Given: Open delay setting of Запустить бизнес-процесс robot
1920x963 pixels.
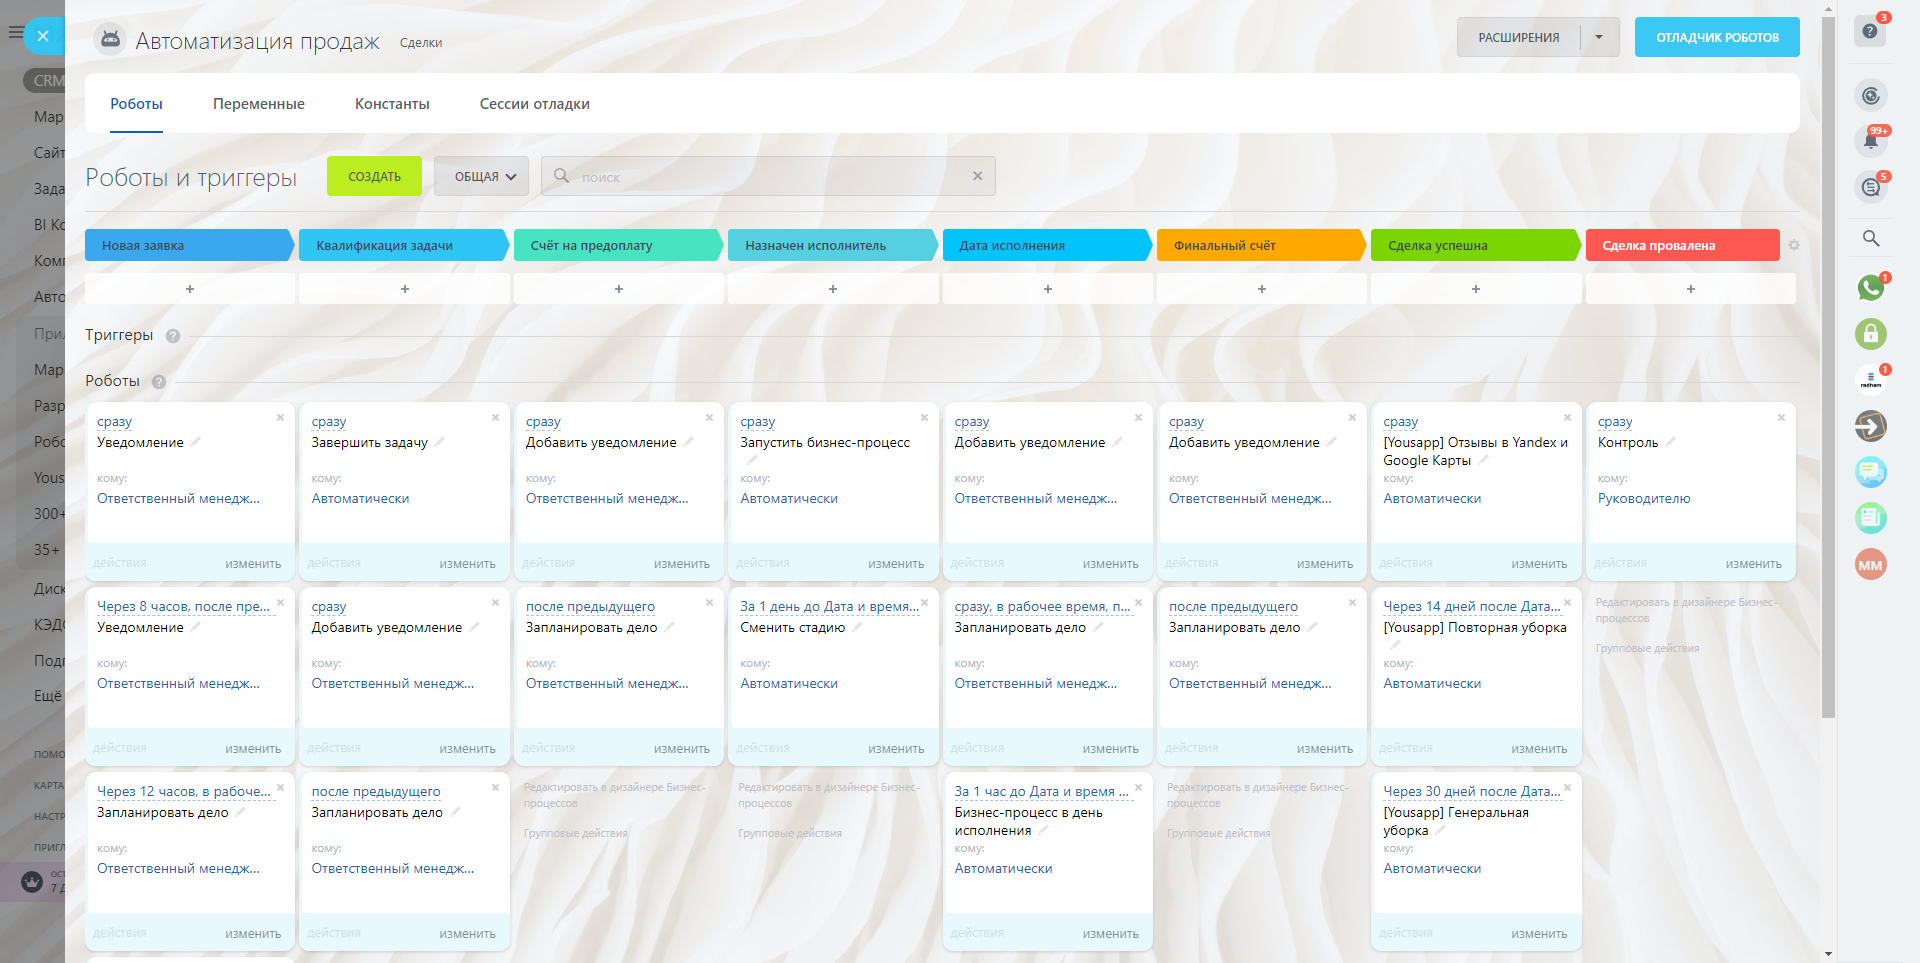Looking at the screenshot, I should [757, 422].
